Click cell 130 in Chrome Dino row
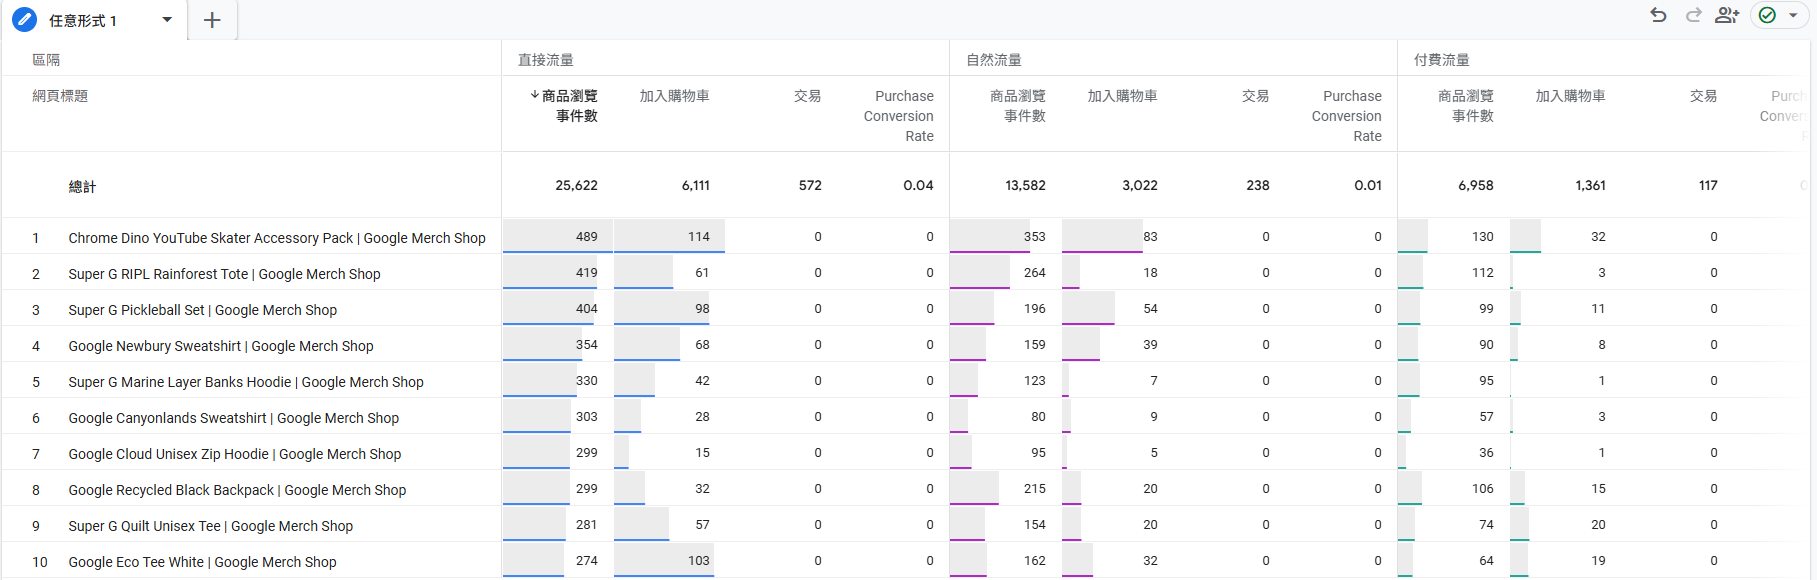 1483,237
